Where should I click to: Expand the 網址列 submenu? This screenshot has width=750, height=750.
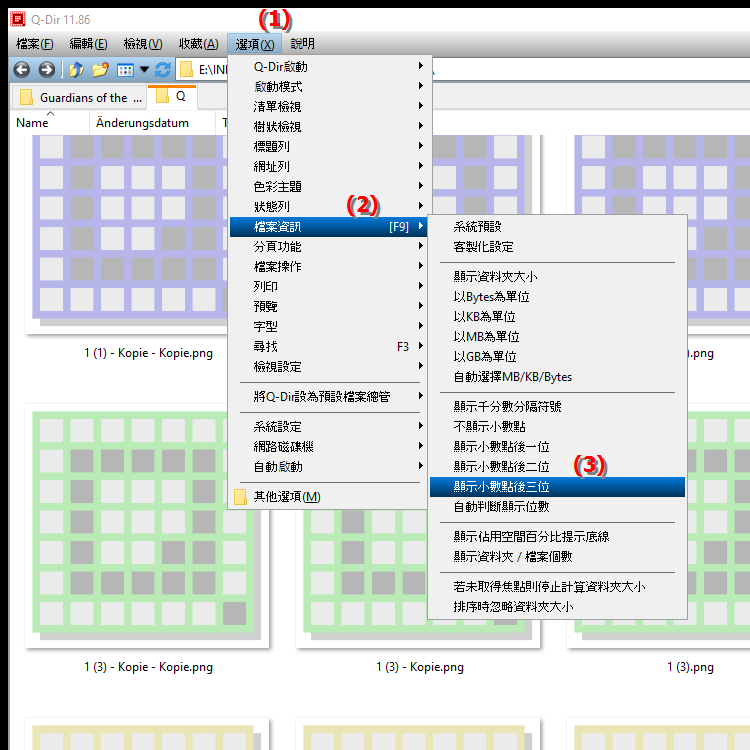coord(330,166)
